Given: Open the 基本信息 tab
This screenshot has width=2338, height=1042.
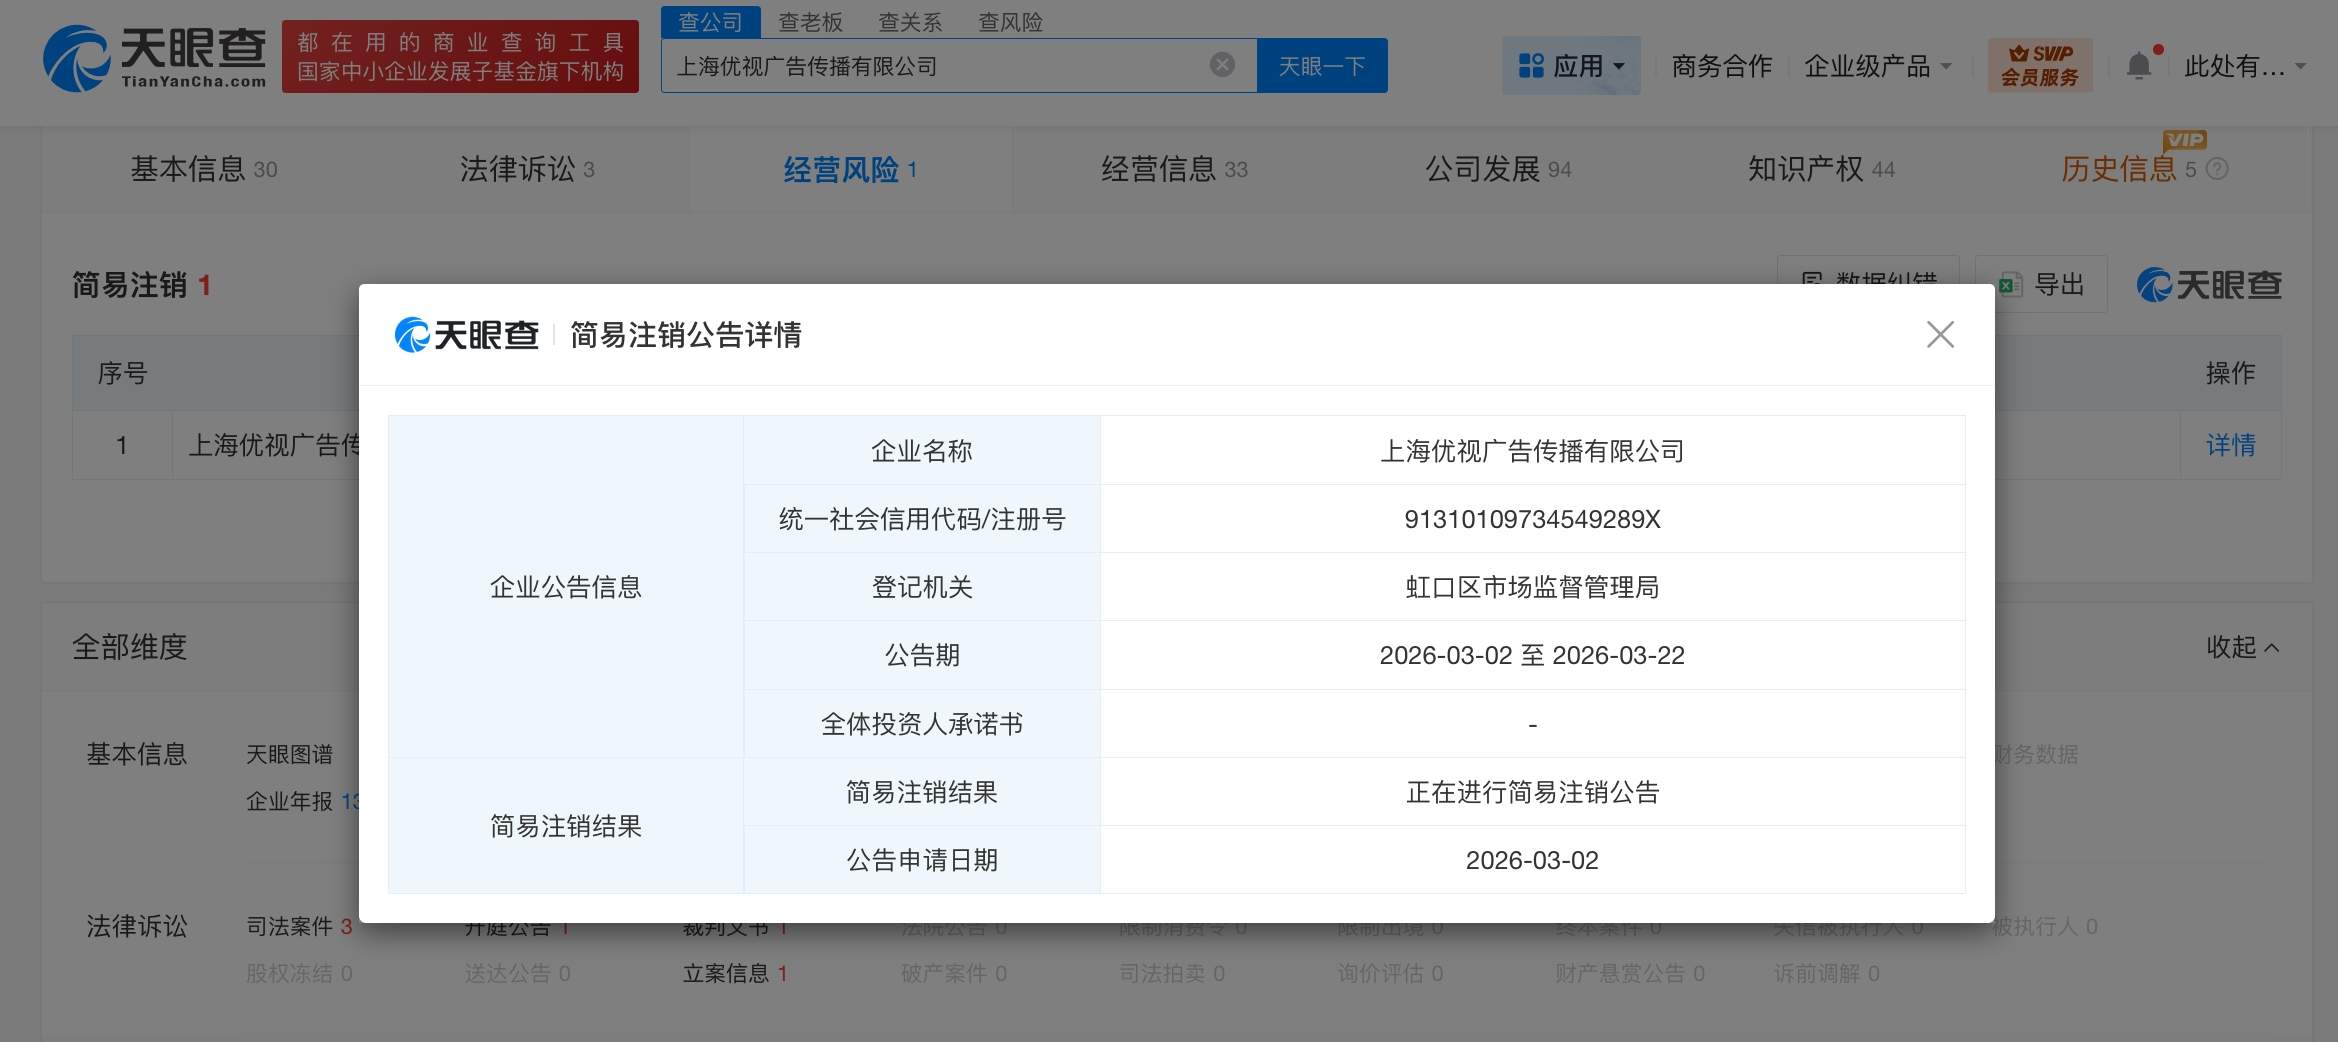Looking at the screenshot, I should pyautogui.click(x=204, y=169).
